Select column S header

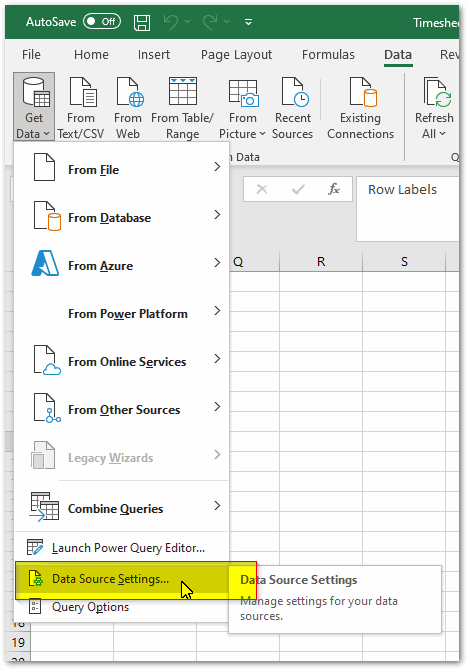pos(404,262)
